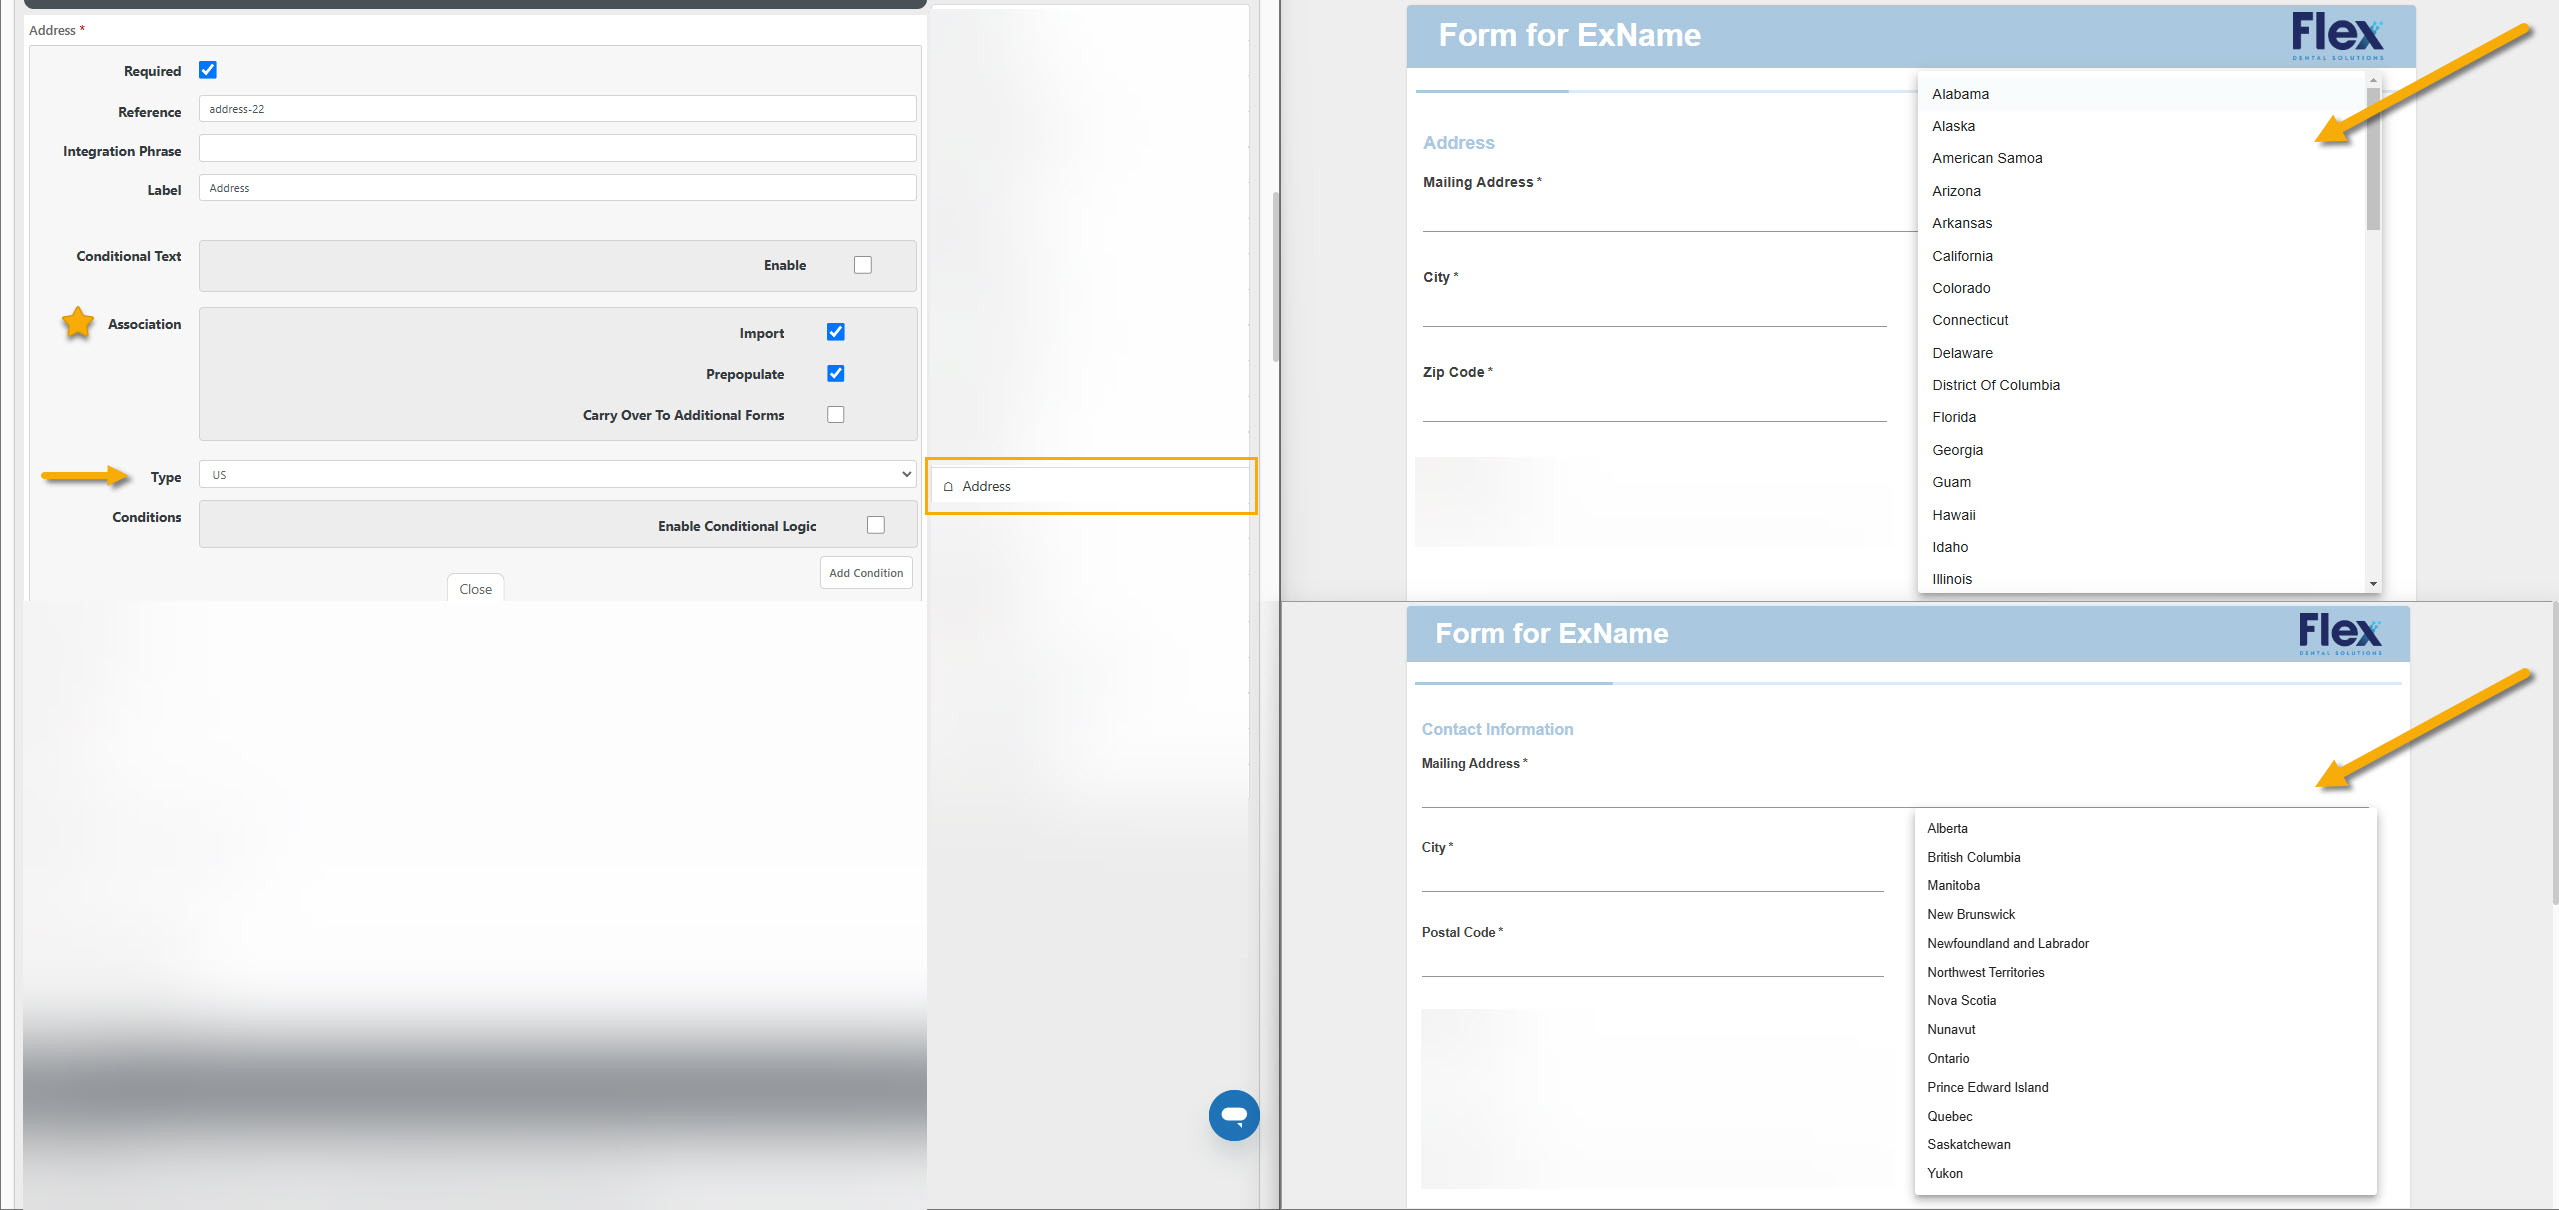Choose District Of Columbia option
Viewport: 2559px width, 1210px height.
tap(2142, 385)
